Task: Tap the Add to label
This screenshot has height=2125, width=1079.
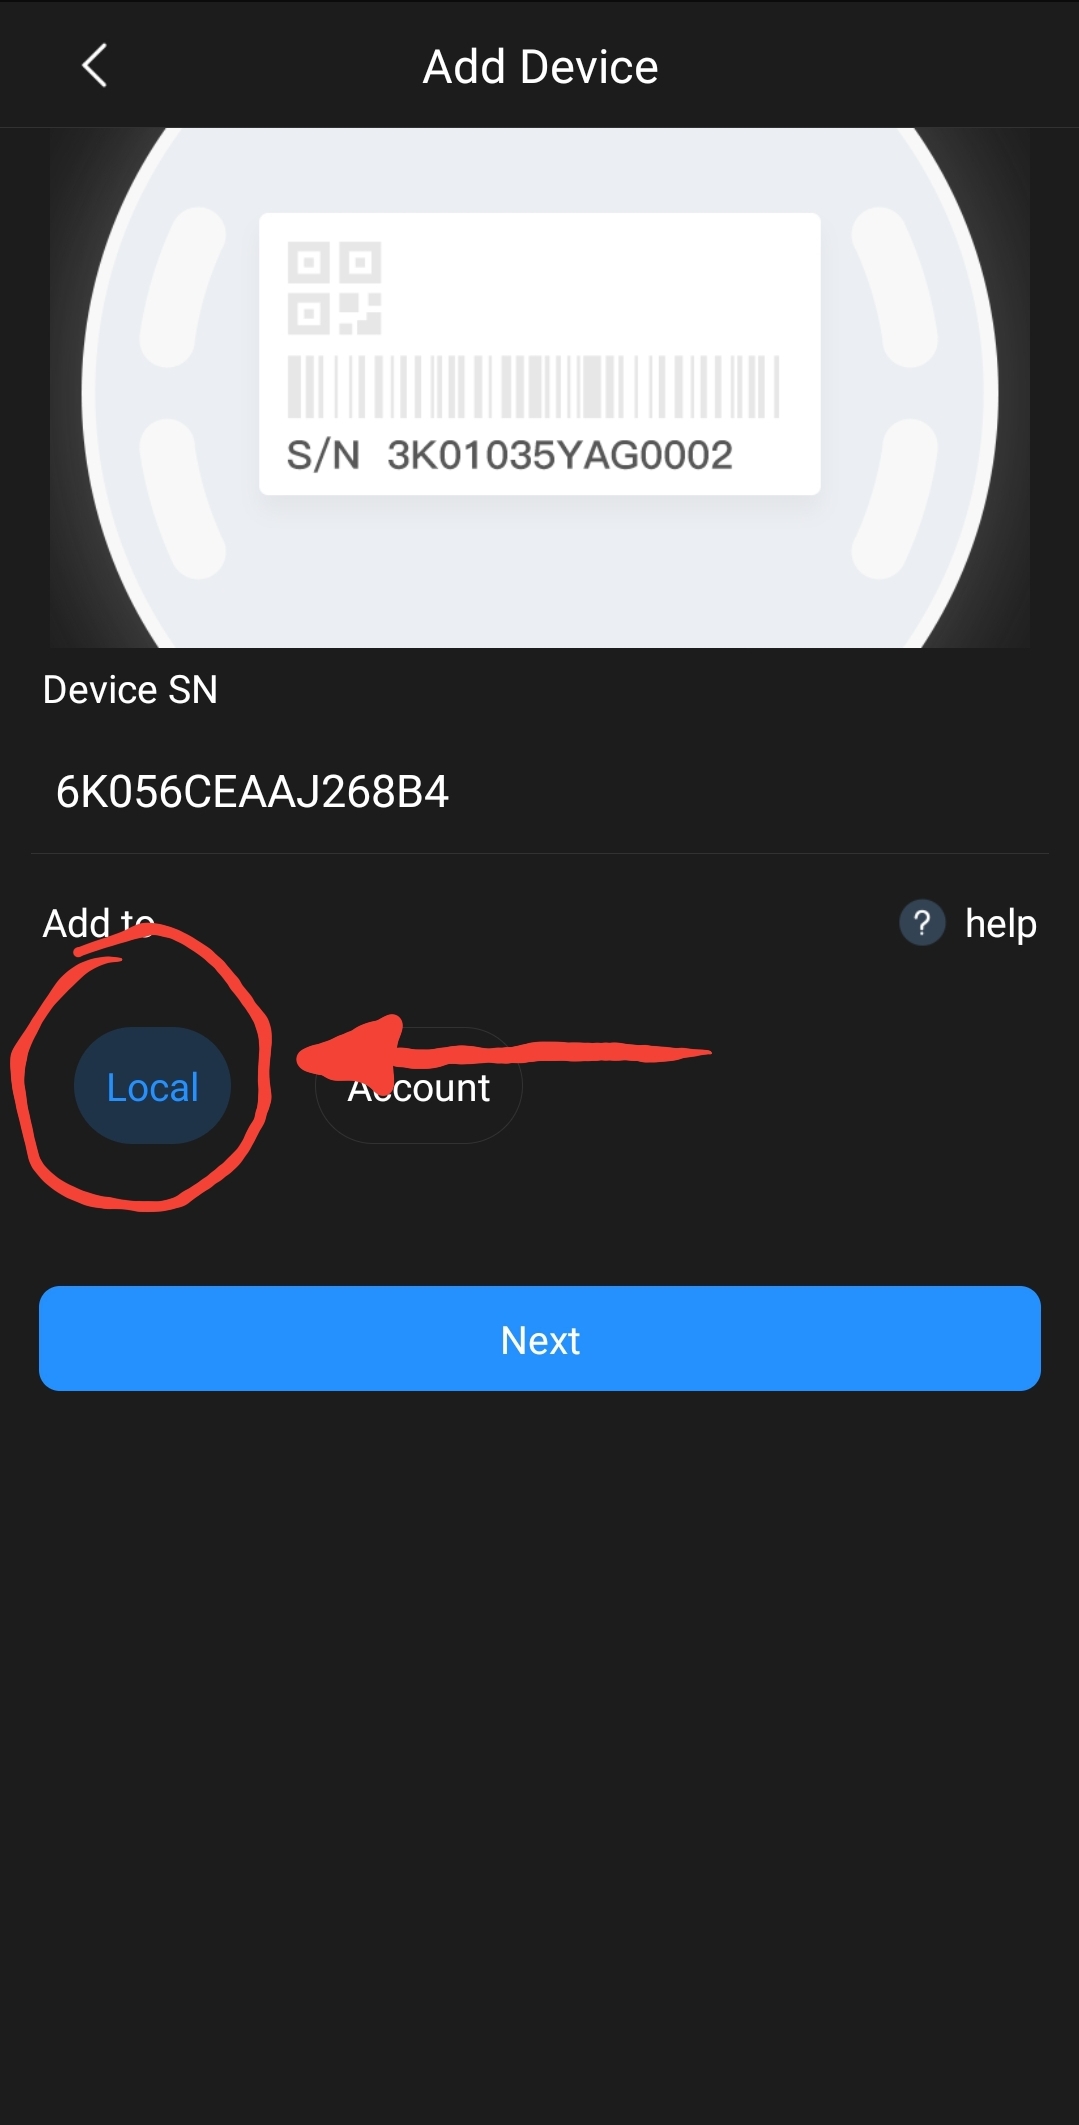Action: [x=98, y=923]
